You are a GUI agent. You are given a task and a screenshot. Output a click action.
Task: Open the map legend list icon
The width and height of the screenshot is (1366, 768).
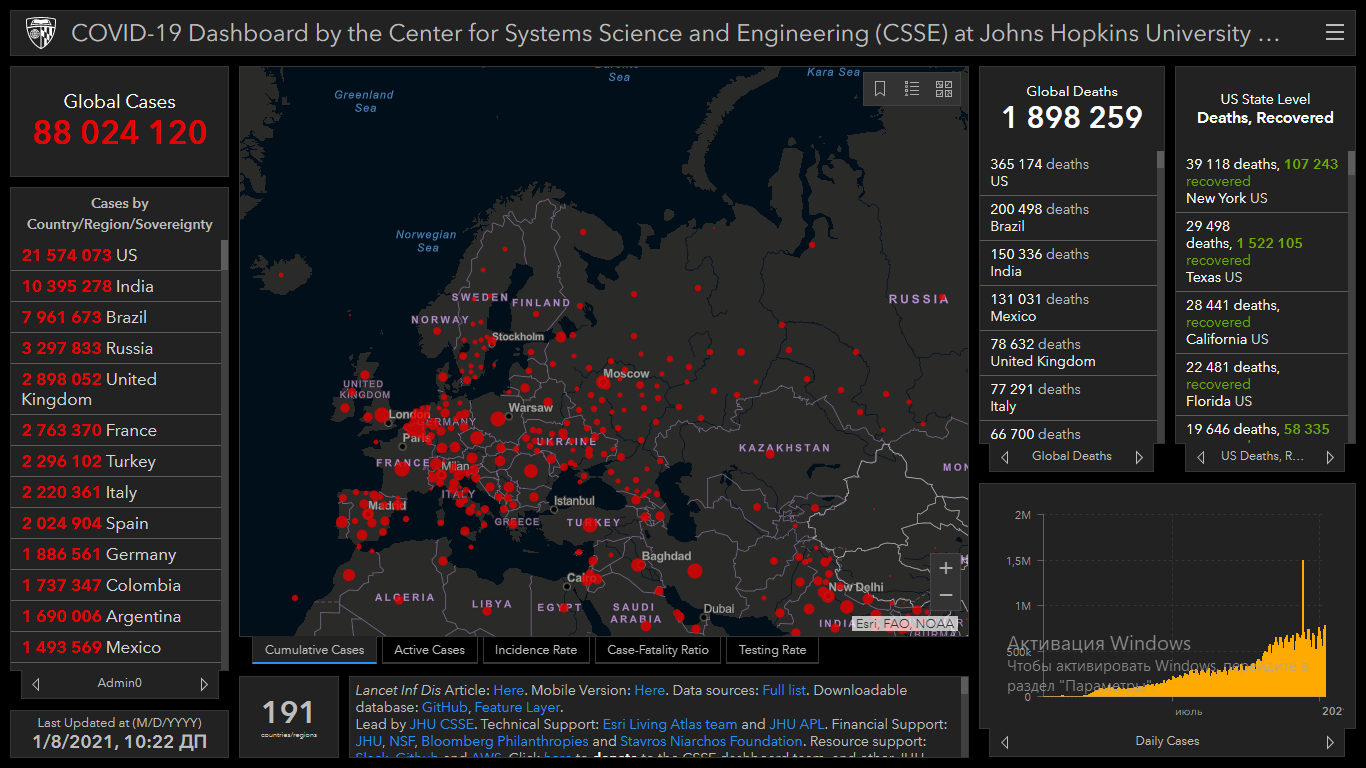click(912, 89)
